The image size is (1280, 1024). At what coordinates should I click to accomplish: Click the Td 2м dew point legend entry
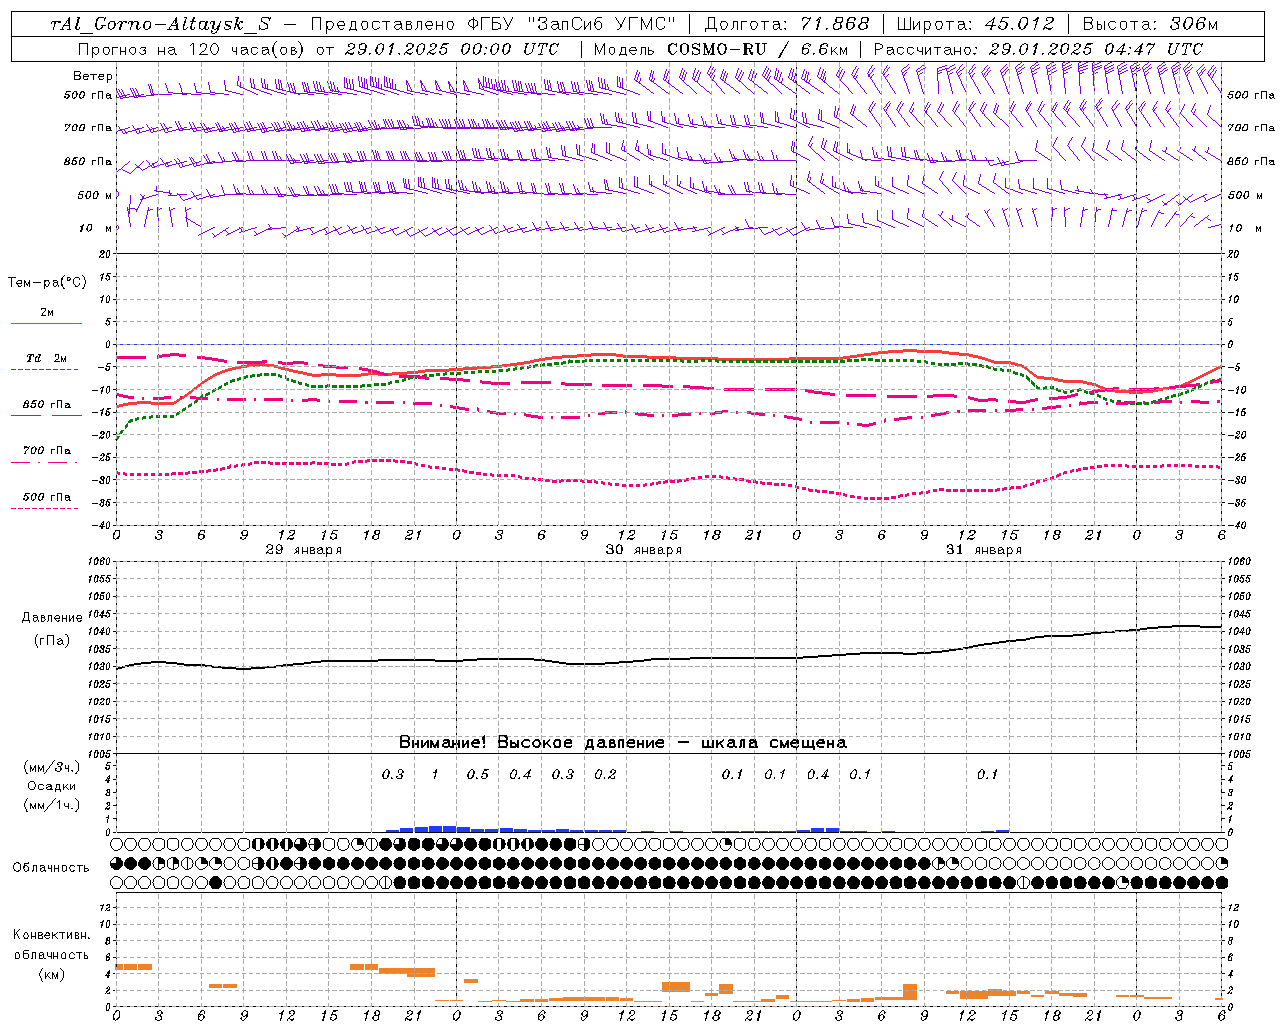(46, 358)
